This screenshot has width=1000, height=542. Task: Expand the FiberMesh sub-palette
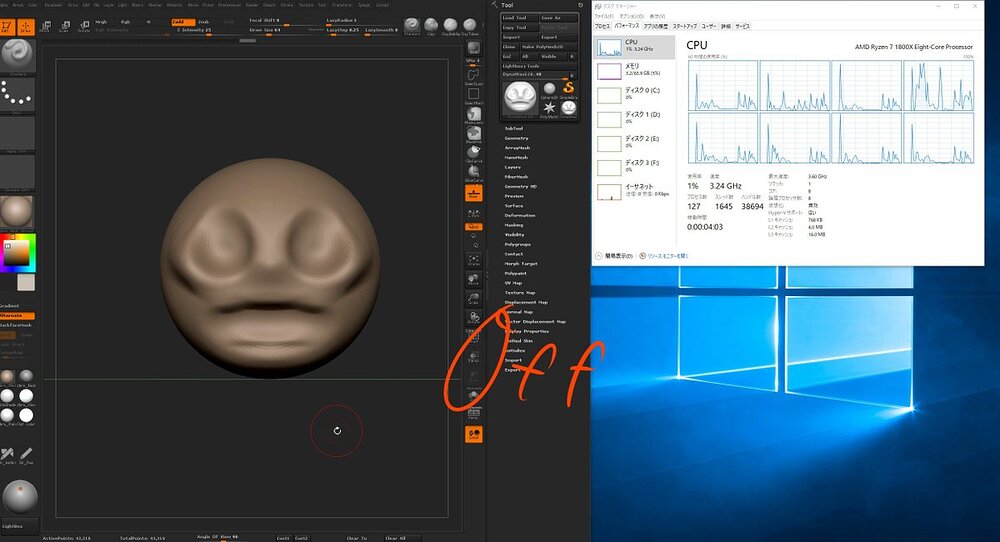tap(517, 177)
